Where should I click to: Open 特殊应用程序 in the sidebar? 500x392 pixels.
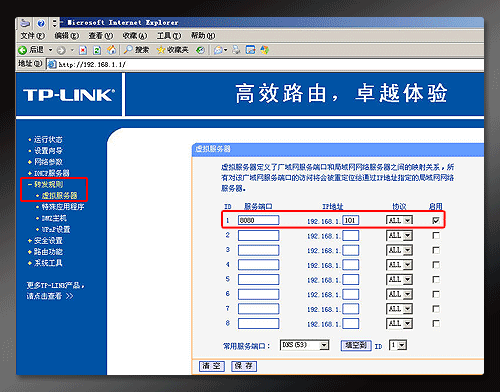pos(63,207)
